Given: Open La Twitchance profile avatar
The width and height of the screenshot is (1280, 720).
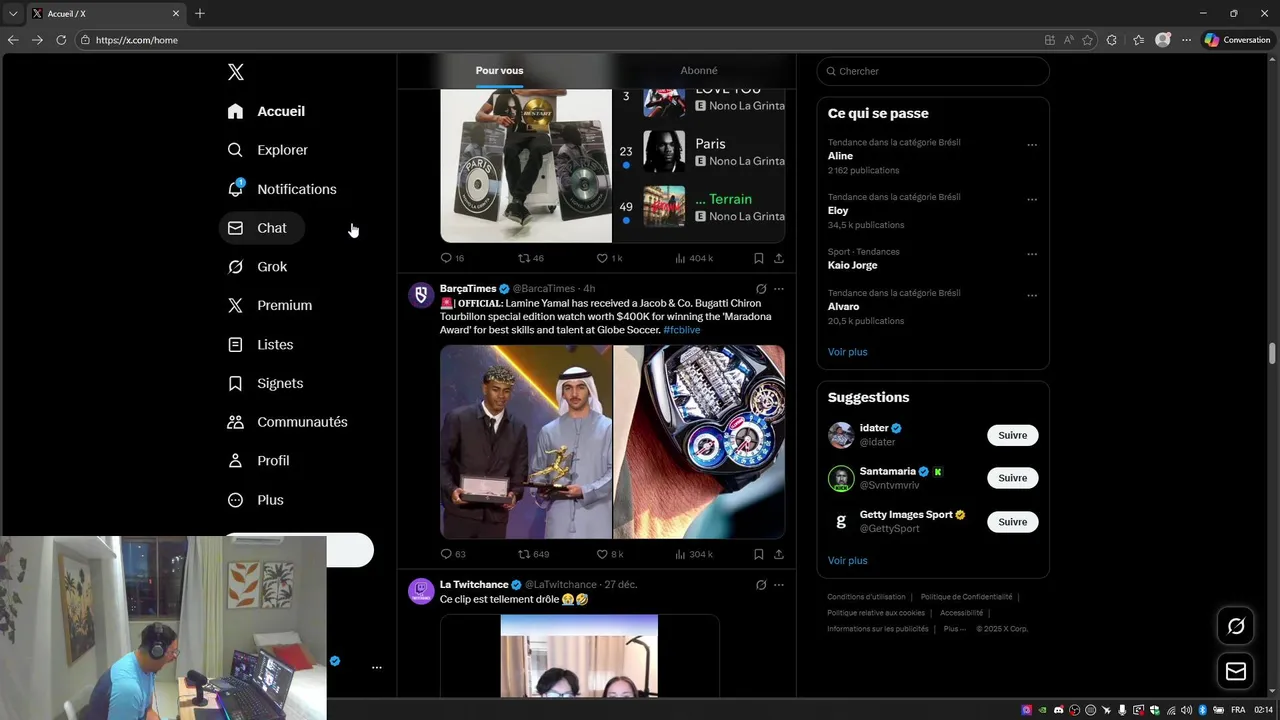Looking at the screenshot, I should (x=421, y=591).
